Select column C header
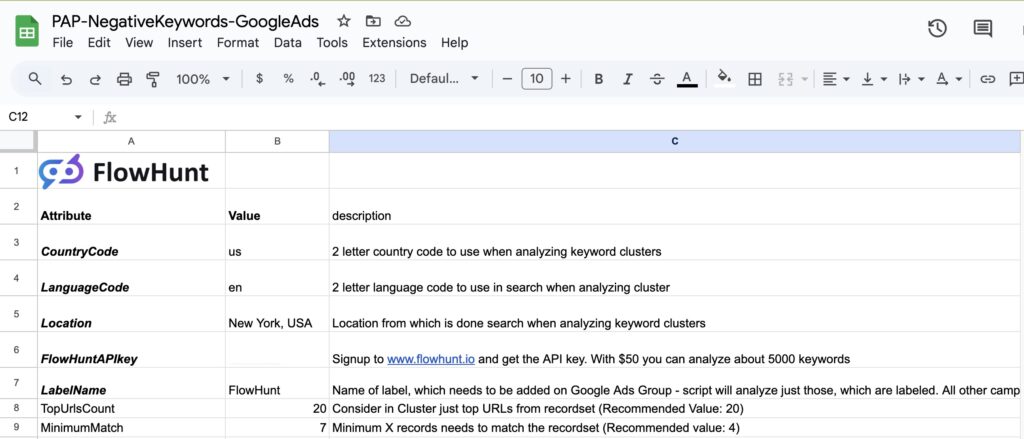 pyautogui.click(x=676, y=141)
